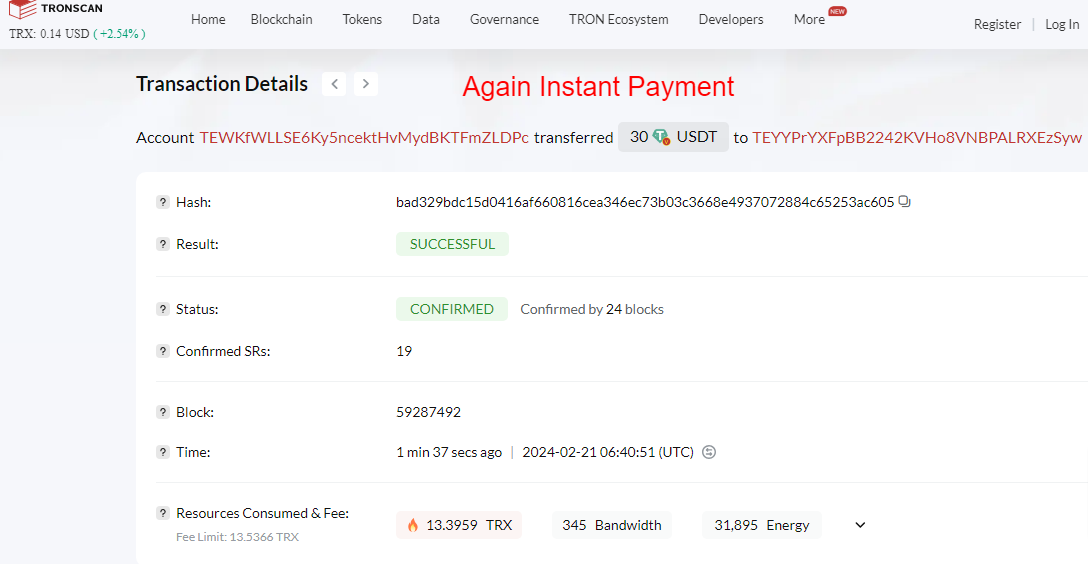Open the Governance dropdown menu
The height and width of the screenshot is (564, 1088).
504,19
